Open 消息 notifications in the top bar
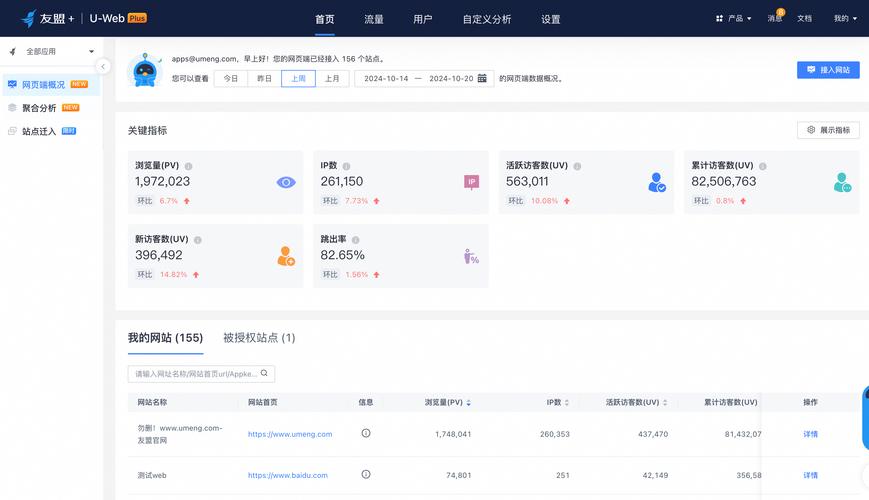Image resolution: width=869 pixels, height=500 pixels. point(775,18)
